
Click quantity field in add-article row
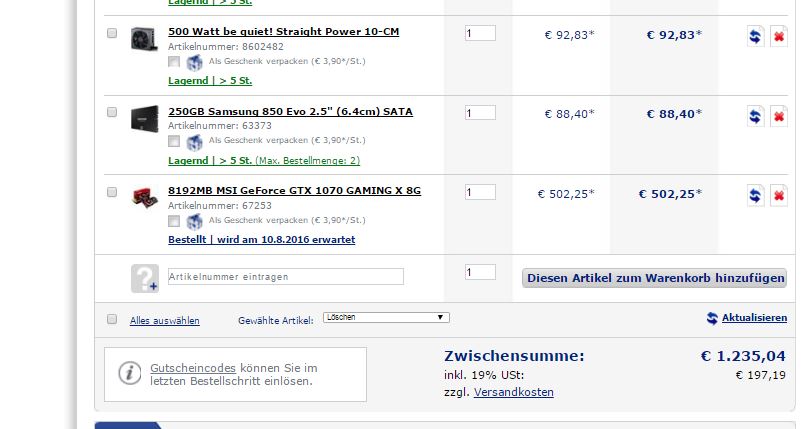pyautogui.click(x=480, y=272)
